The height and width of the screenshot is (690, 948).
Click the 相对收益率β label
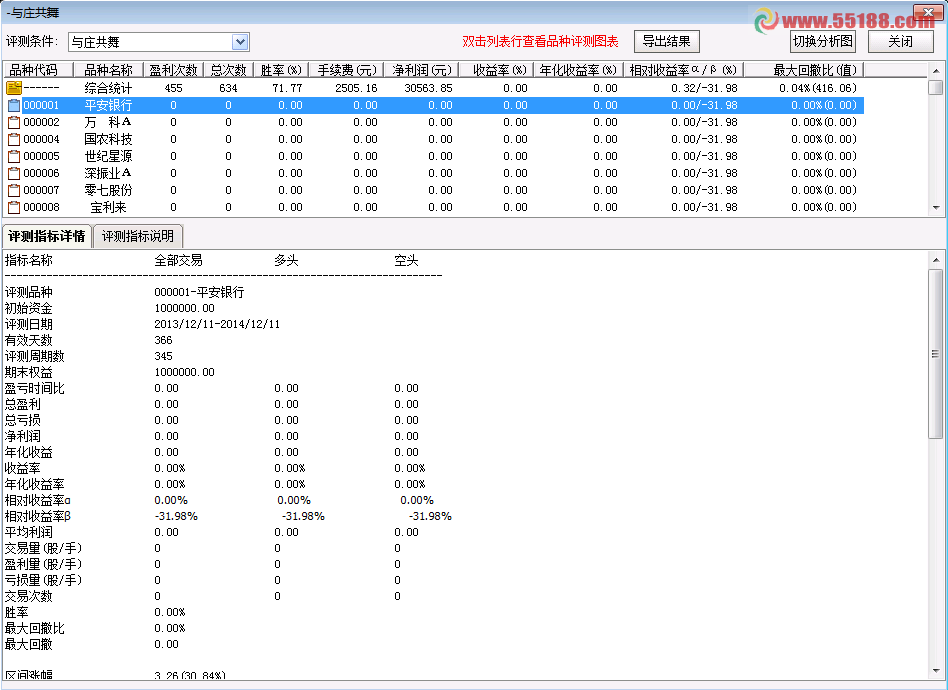point(38,516)
